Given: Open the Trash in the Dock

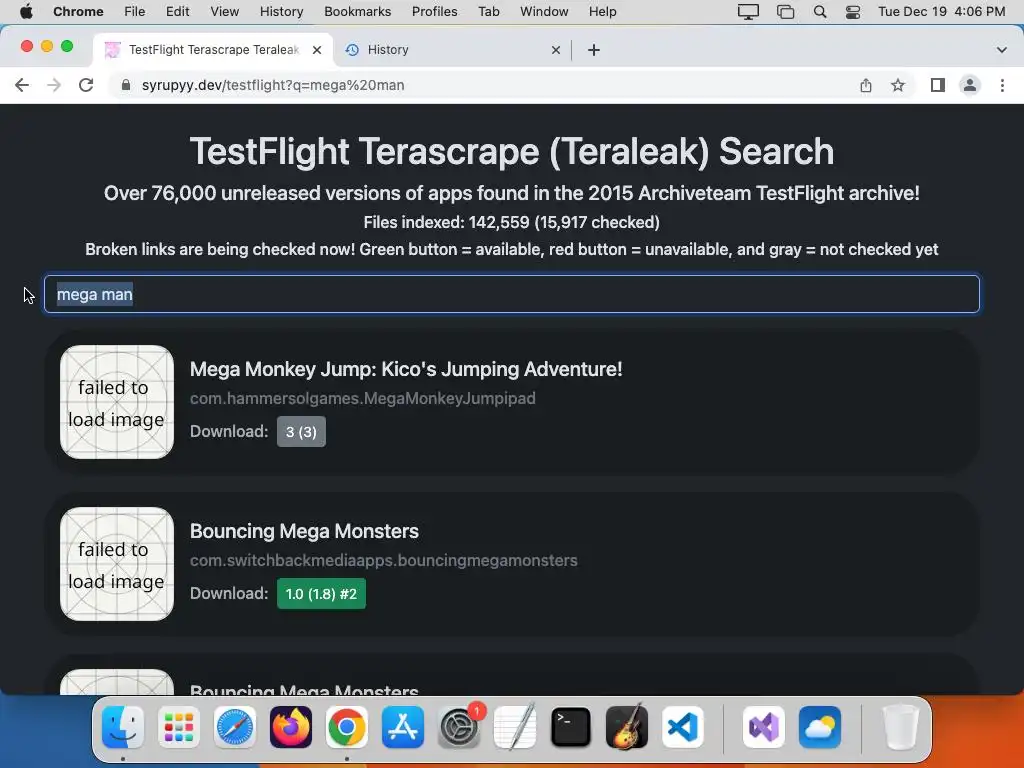Looking at the screenshot, I should 901,727.
